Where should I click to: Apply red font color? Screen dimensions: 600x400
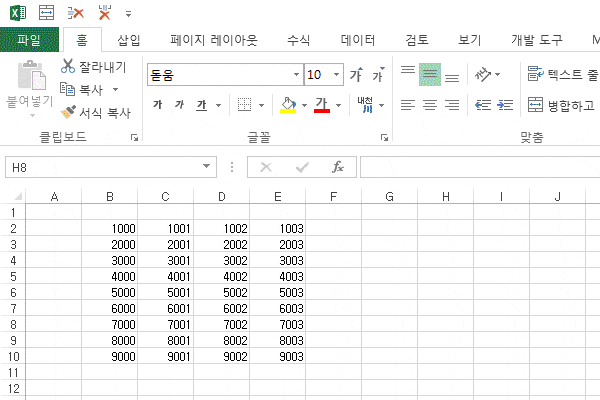tap(322, 105)
